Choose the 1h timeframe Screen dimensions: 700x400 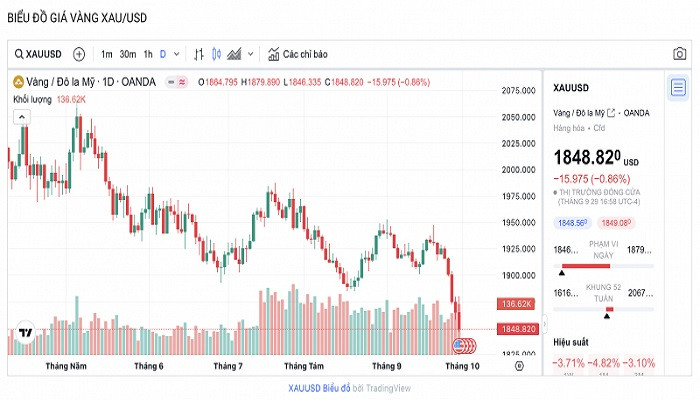click(148, 54)
